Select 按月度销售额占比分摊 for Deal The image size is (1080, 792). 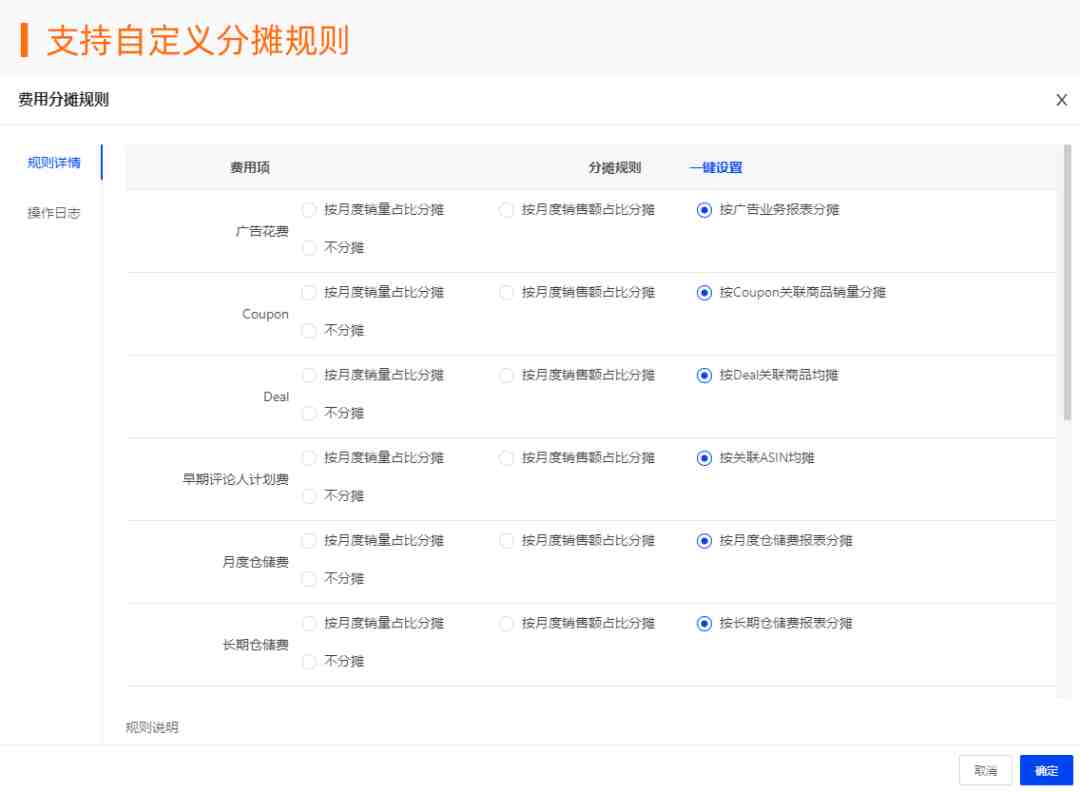(506, 375)
